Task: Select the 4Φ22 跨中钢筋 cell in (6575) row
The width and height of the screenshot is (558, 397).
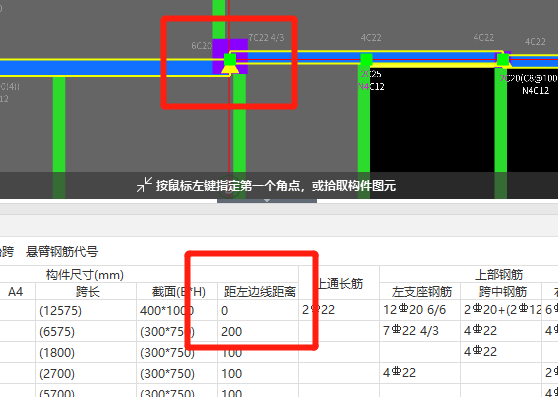Action: (501, 332)
